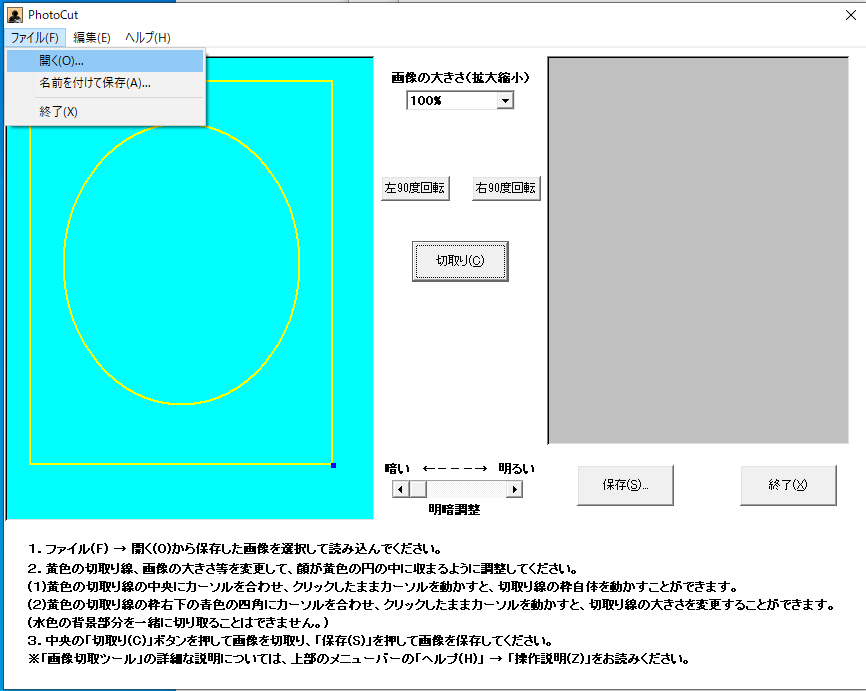Open the ヘルプ(H) menu
866x691 pixels.
pyautogui.click(x=148, y=38)
